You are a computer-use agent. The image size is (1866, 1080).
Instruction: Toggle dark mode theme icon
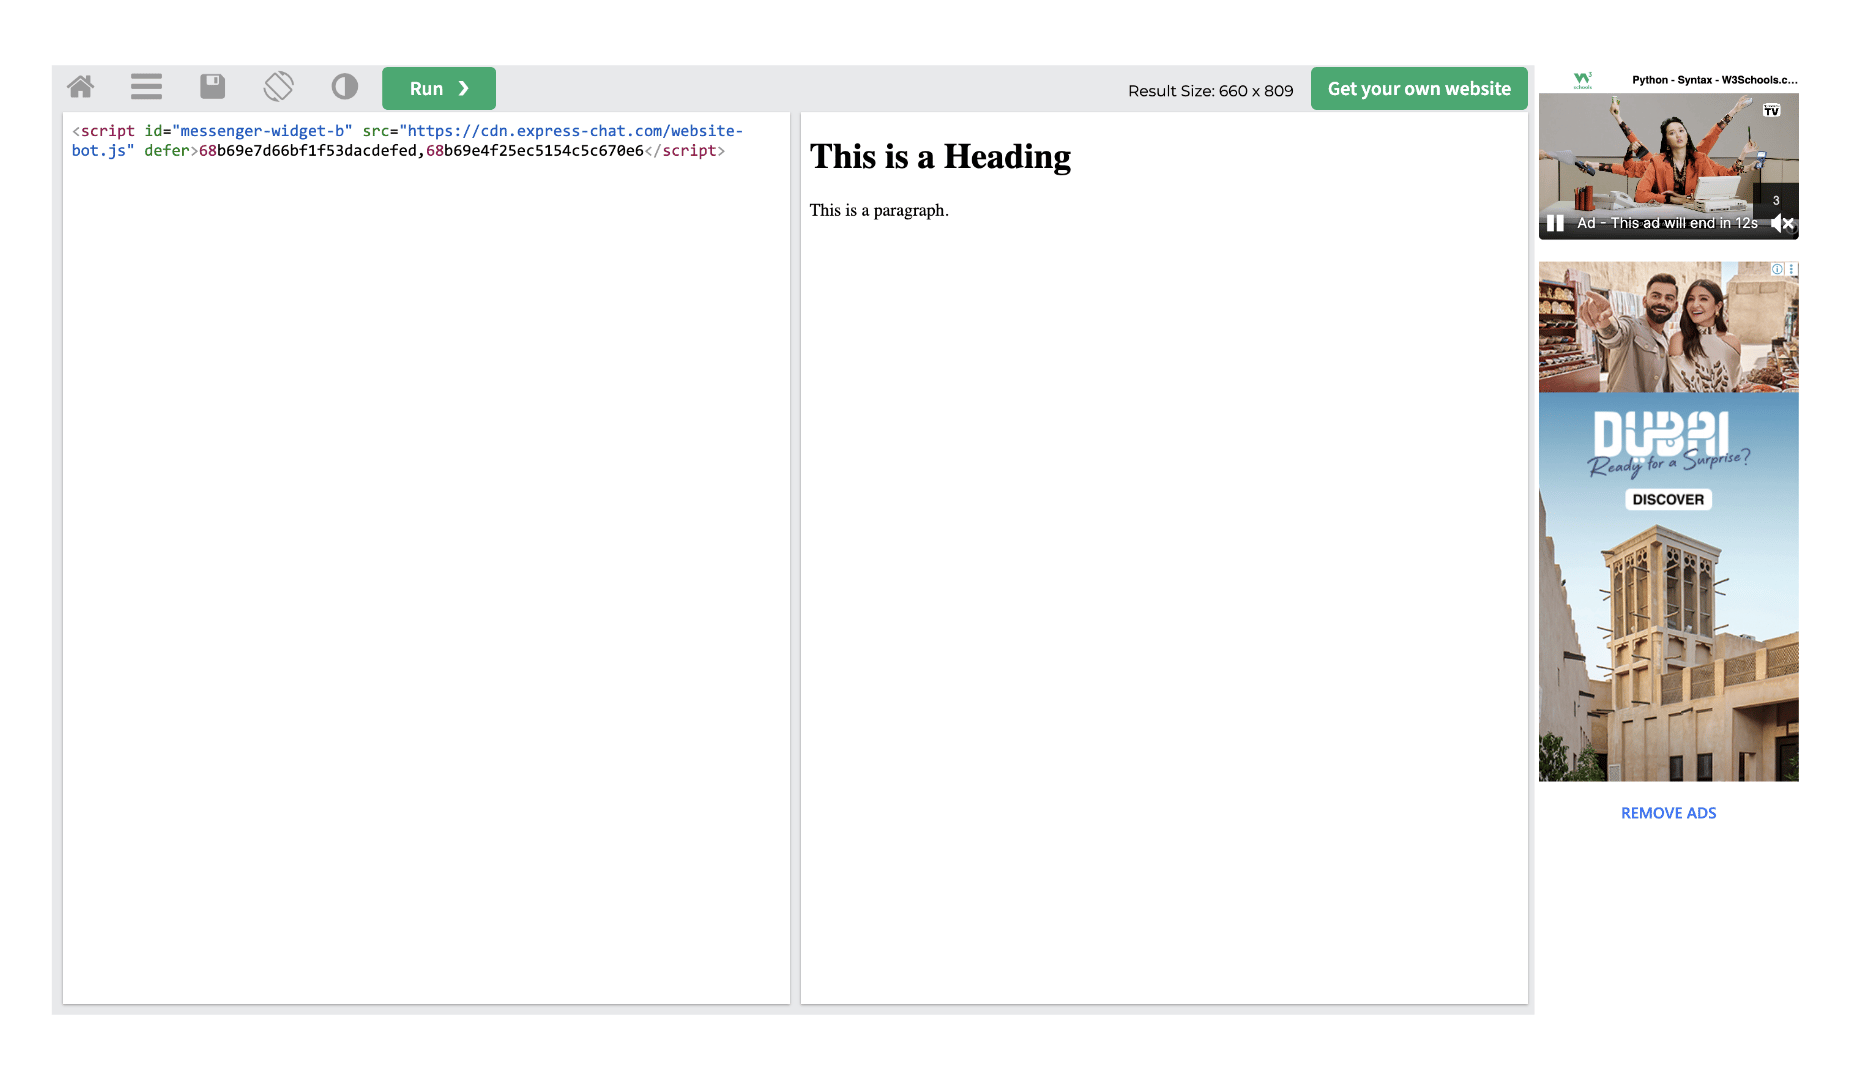345,87
